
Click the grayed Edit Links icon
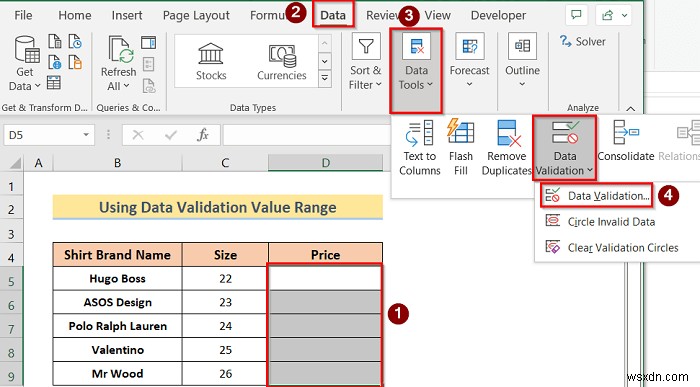[148, 85]
